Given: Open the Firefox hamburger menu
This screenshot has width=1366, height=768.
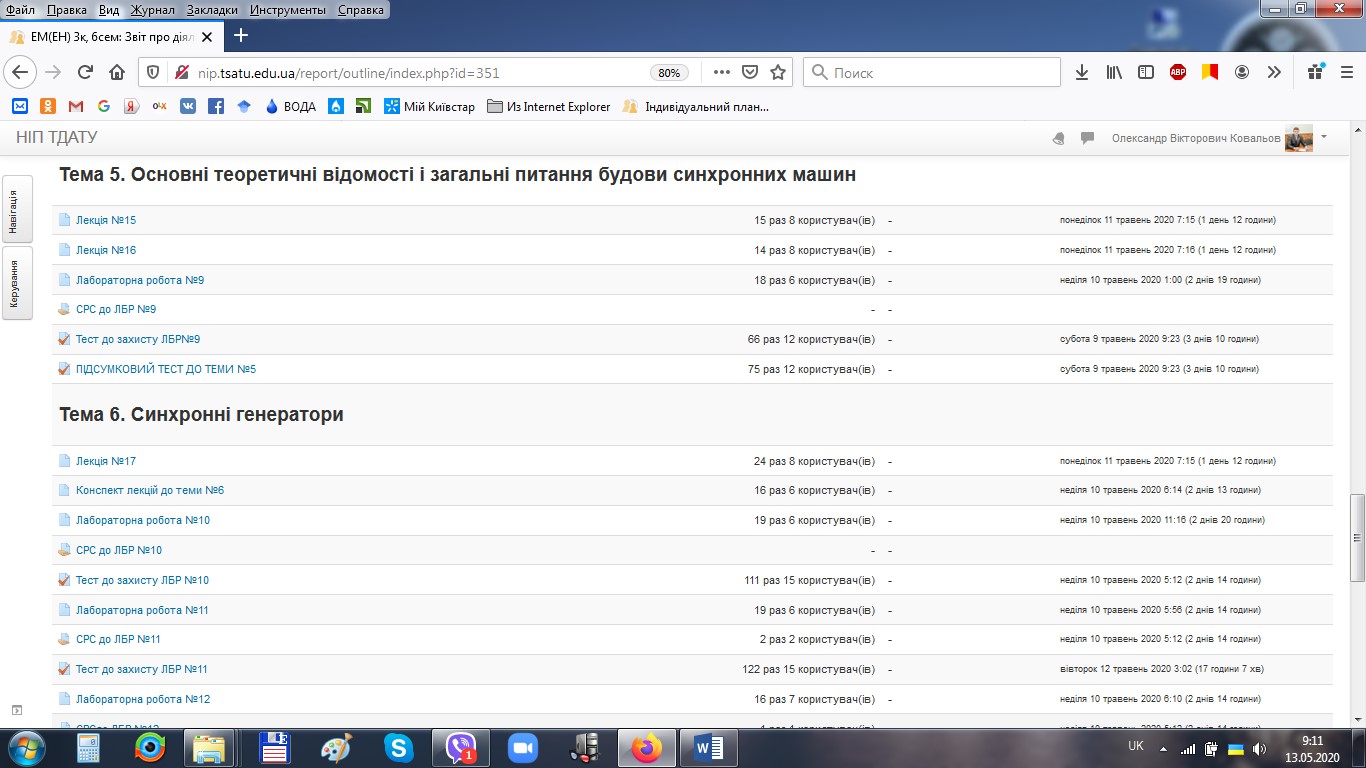Looking at the screenshot, I should click(x=1346, y=72).
